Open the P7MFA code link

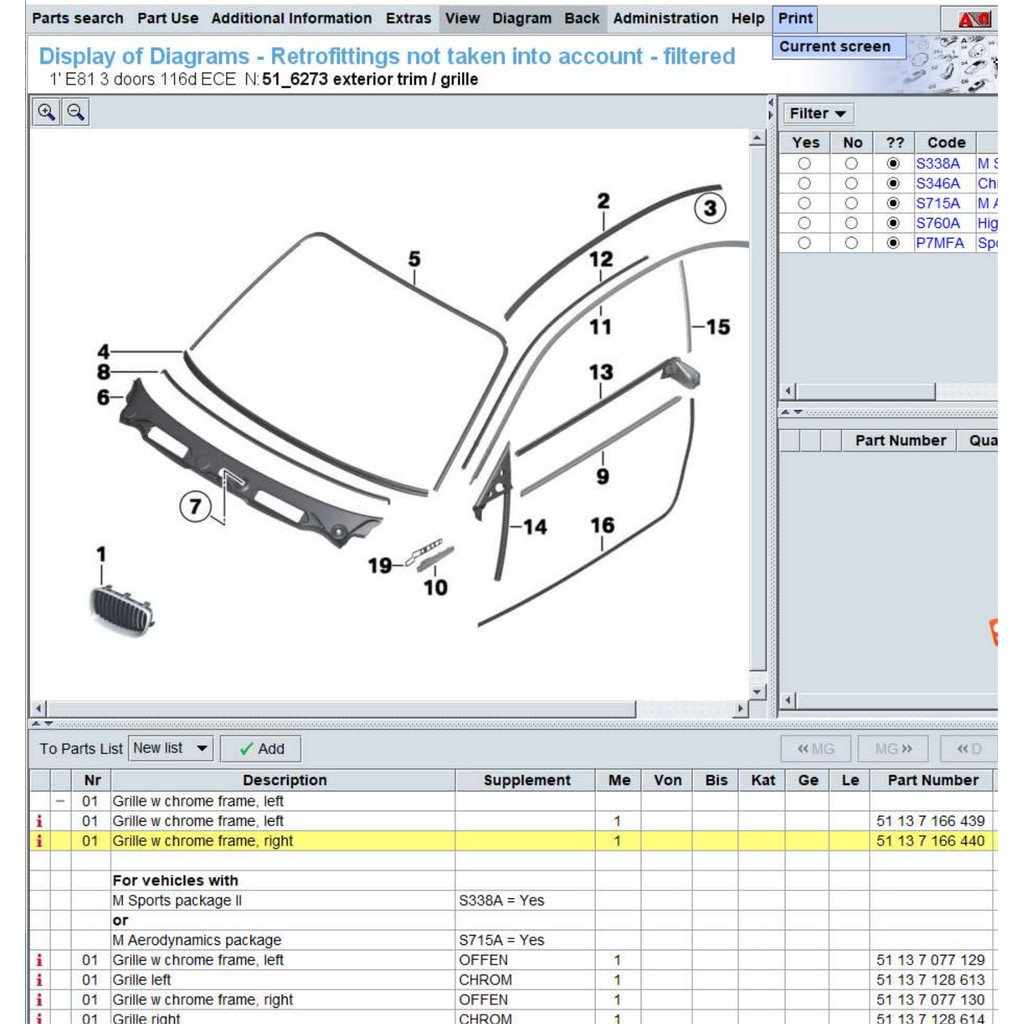tap(940, 243)
